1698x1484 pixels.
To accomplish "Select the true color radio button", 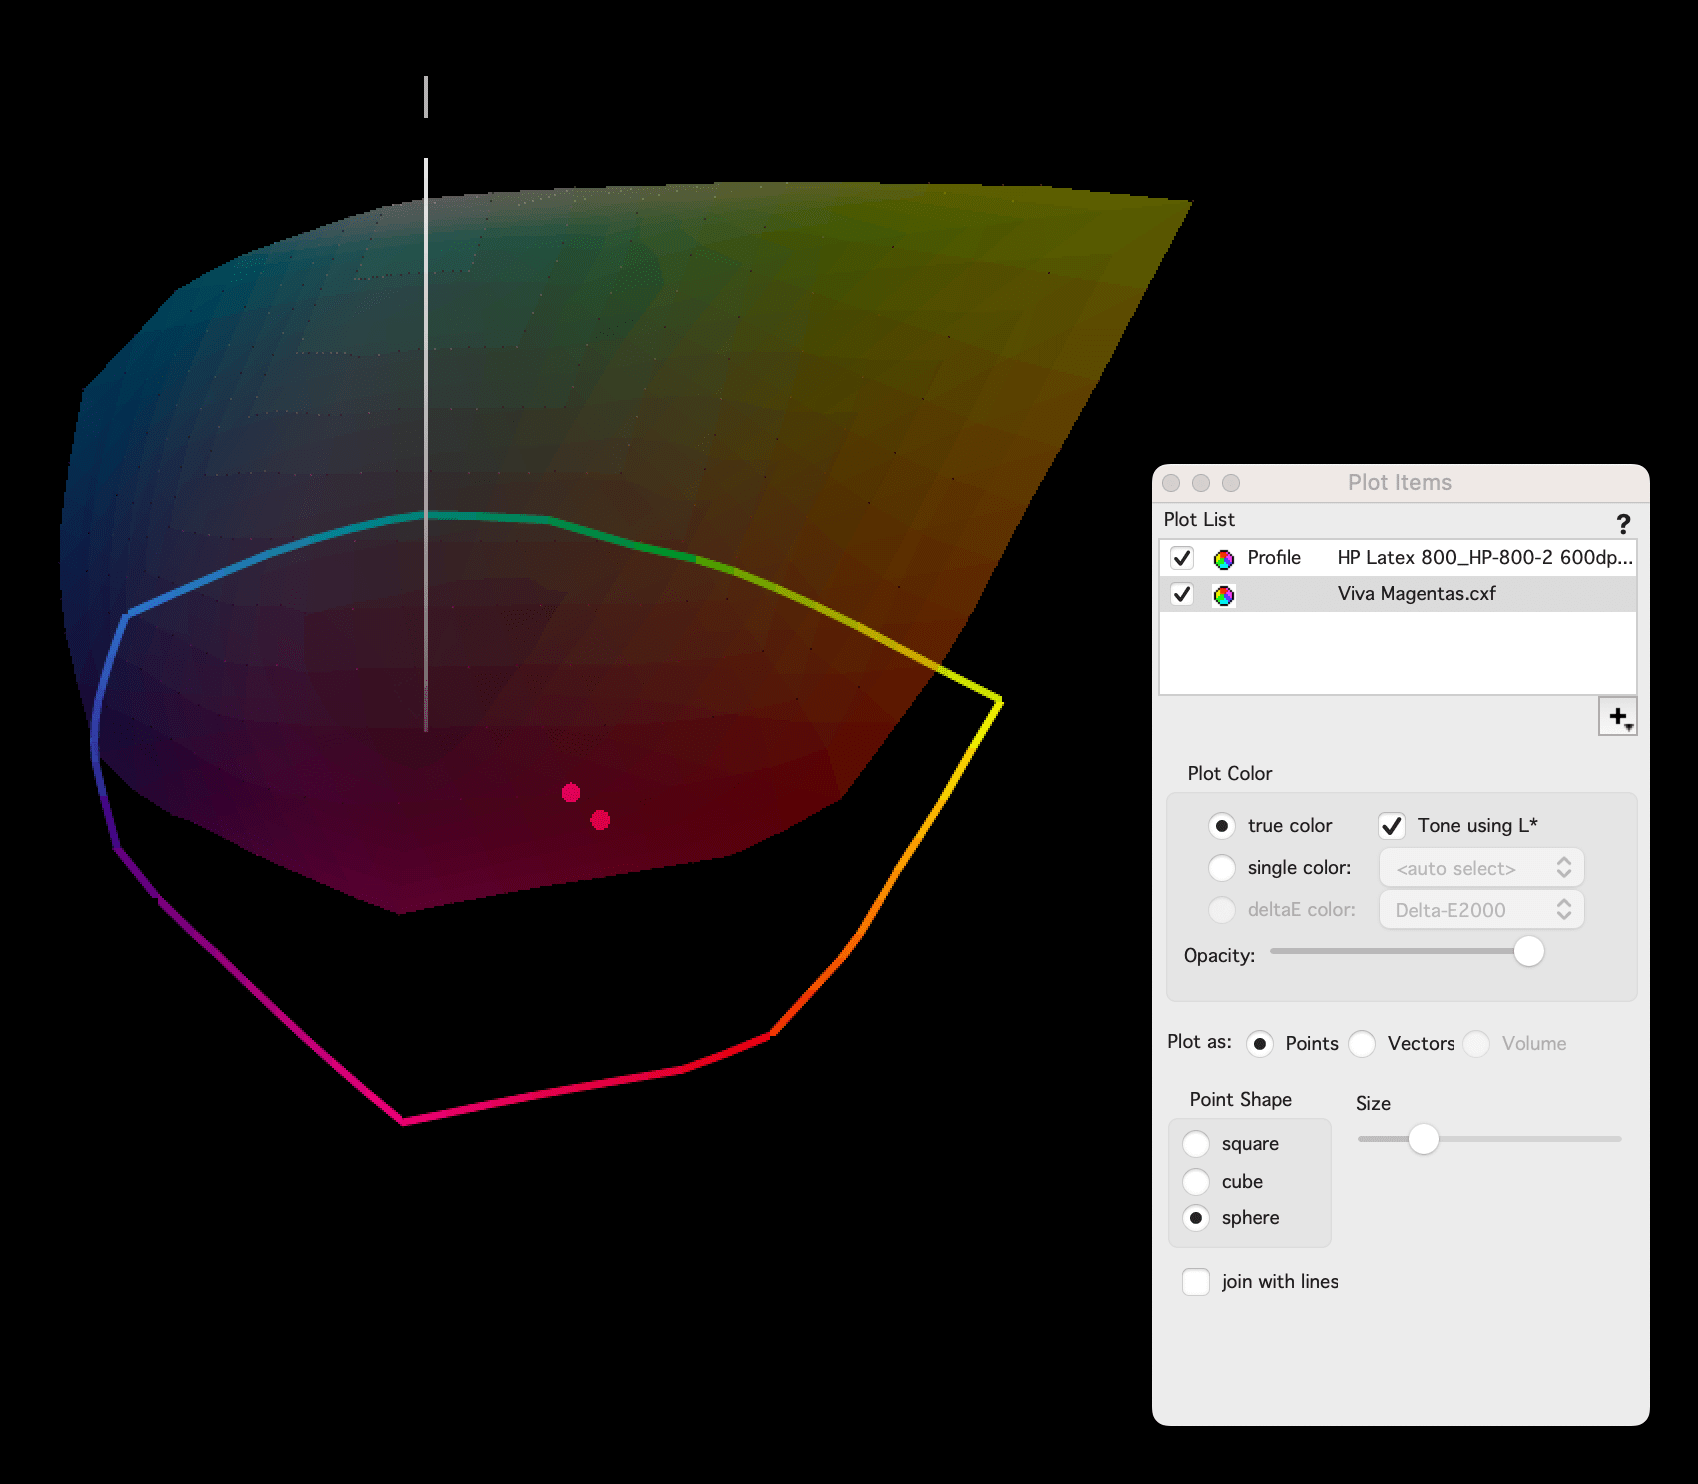I will (x=1222, y=826).
